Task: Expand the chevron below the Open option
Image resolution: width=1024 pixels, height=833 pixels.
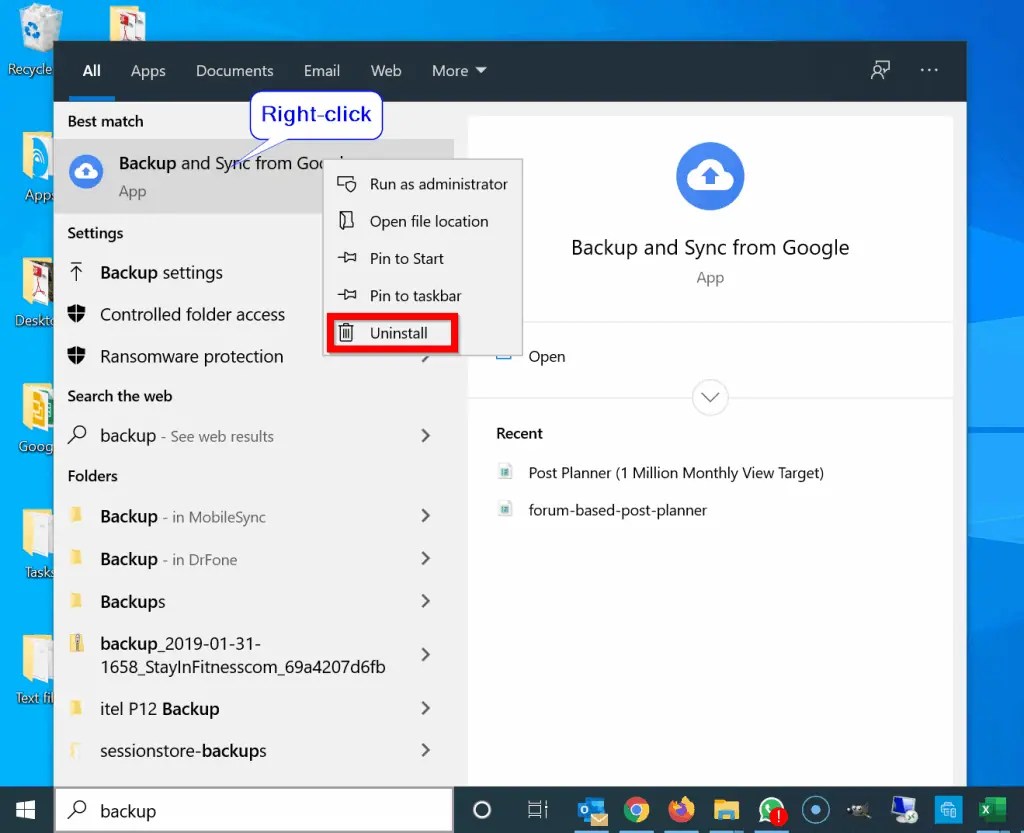Action: pos(710,397)
